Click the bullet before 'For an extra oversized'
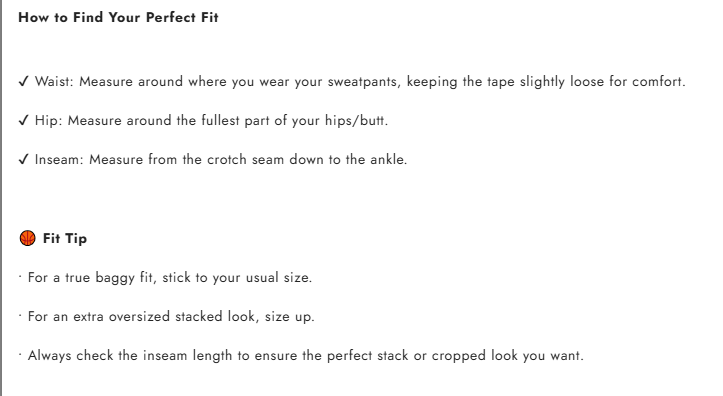The image size is (723, 396). tap(20, 316)
